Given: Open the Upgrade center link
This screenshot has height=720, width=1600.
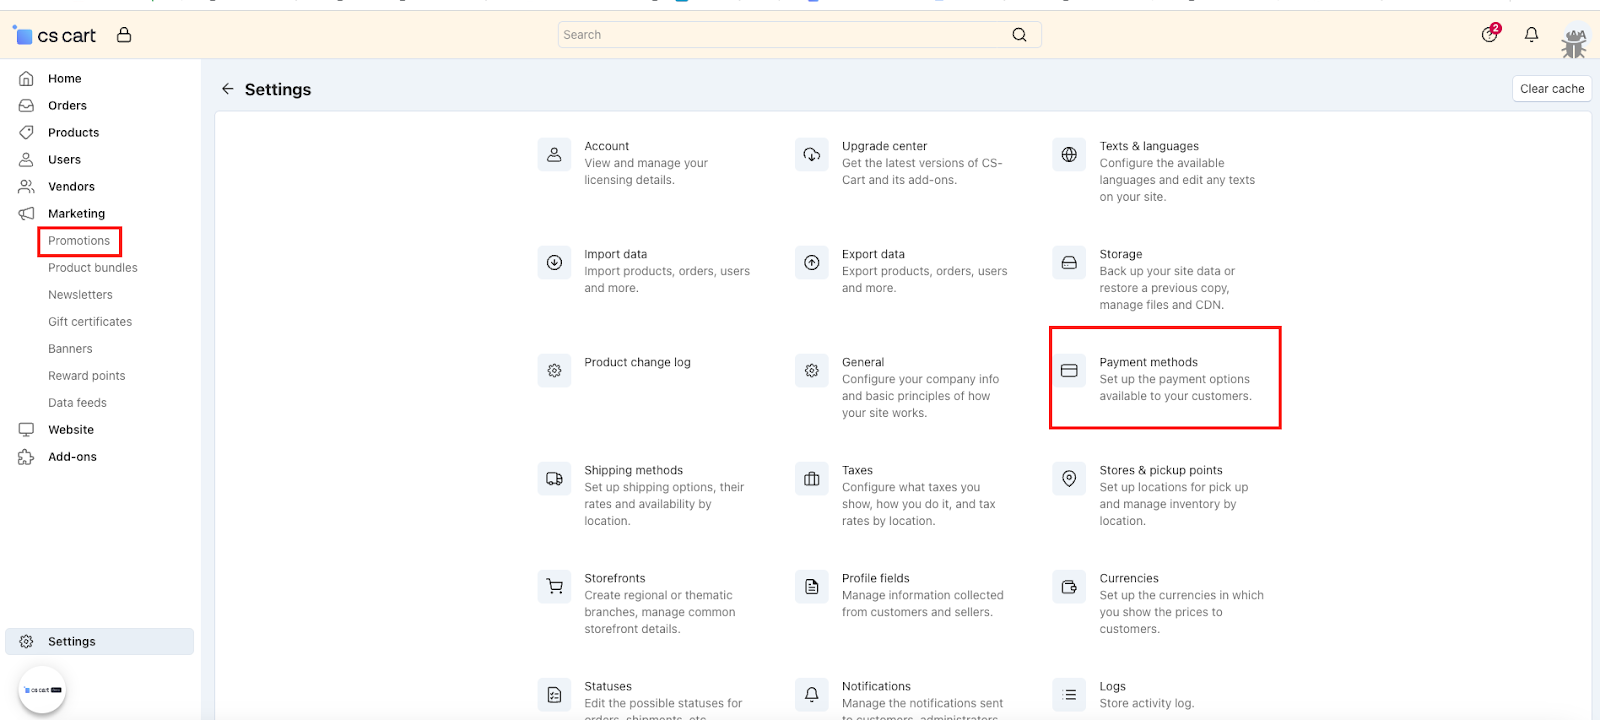Looking at the screenshot, I should (884, 146).
